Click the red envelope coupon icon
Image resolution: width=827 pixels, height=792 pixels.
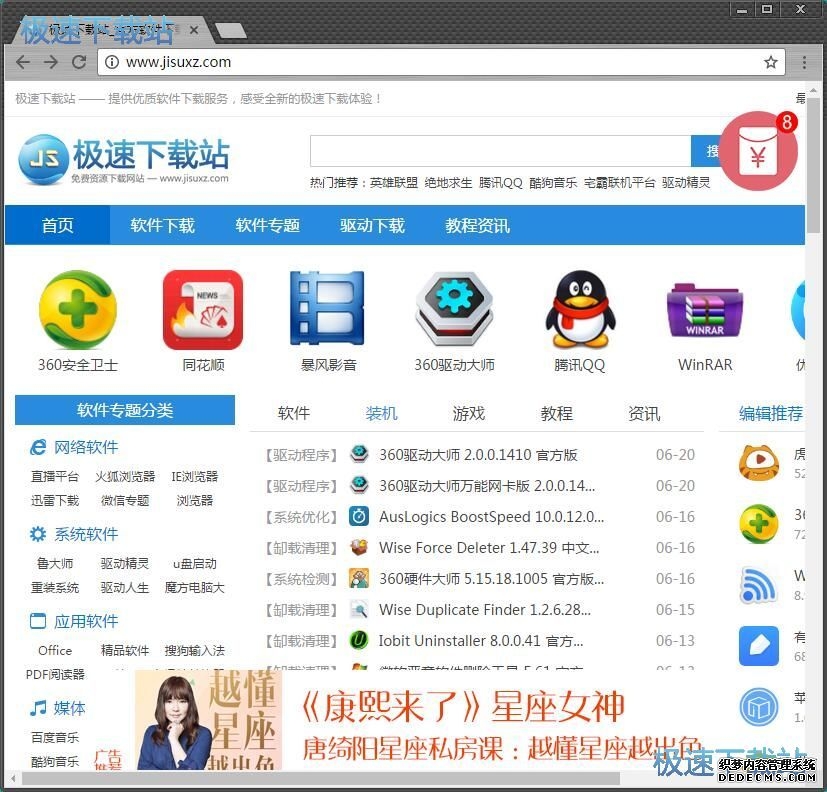pos(758,152)
